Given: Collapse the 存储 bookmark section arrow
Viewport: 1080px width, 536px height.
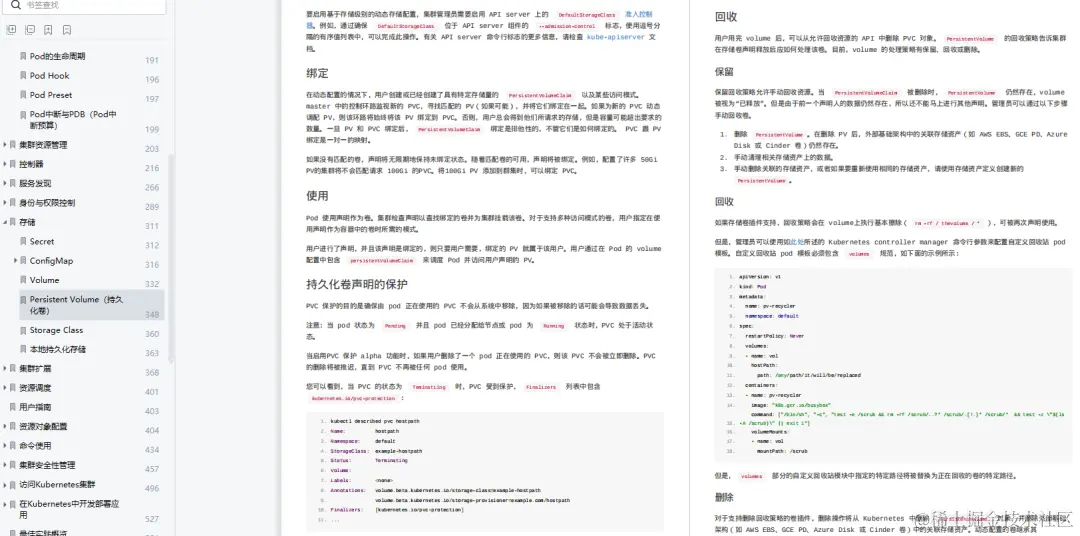Looking at the screenshot, I should 5,222.
